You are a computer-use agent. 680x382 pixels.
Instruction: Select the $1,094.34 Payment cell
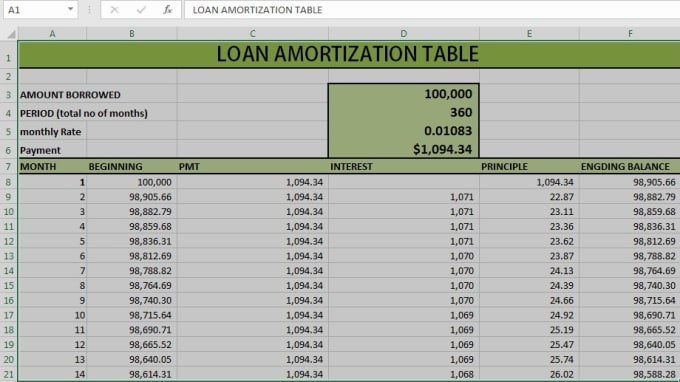404,149
